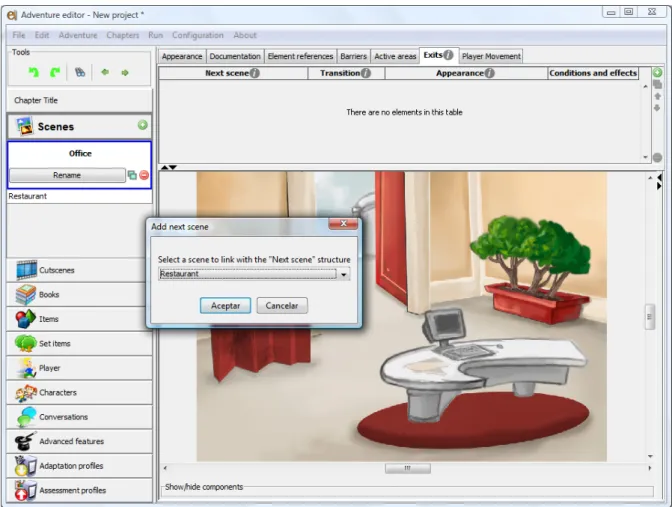Open the About menu

point(245,35)
